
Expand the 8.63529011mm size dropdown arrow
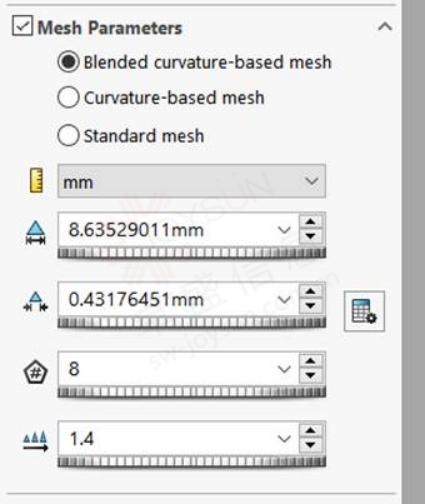[284, 230]
